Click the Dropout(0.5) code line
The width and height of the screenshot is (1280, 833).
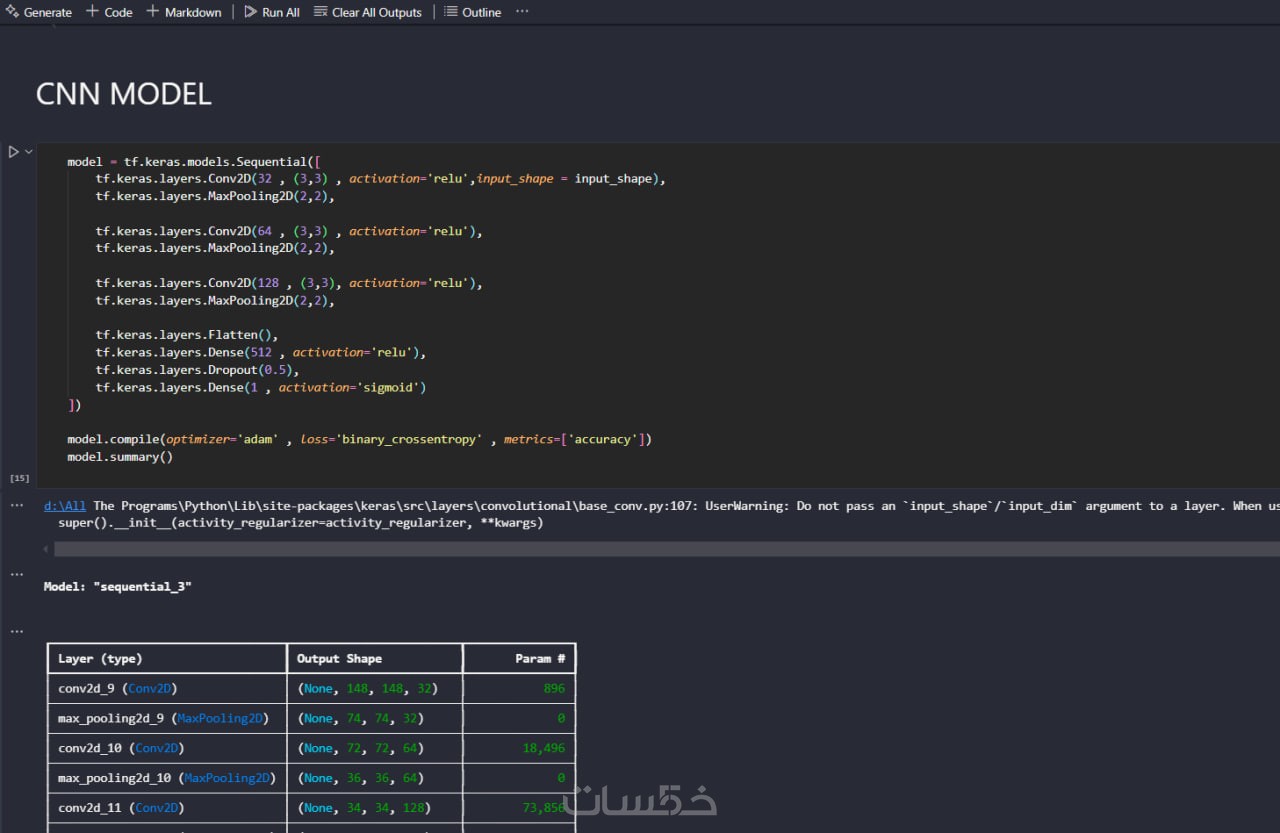click(197, 370)
